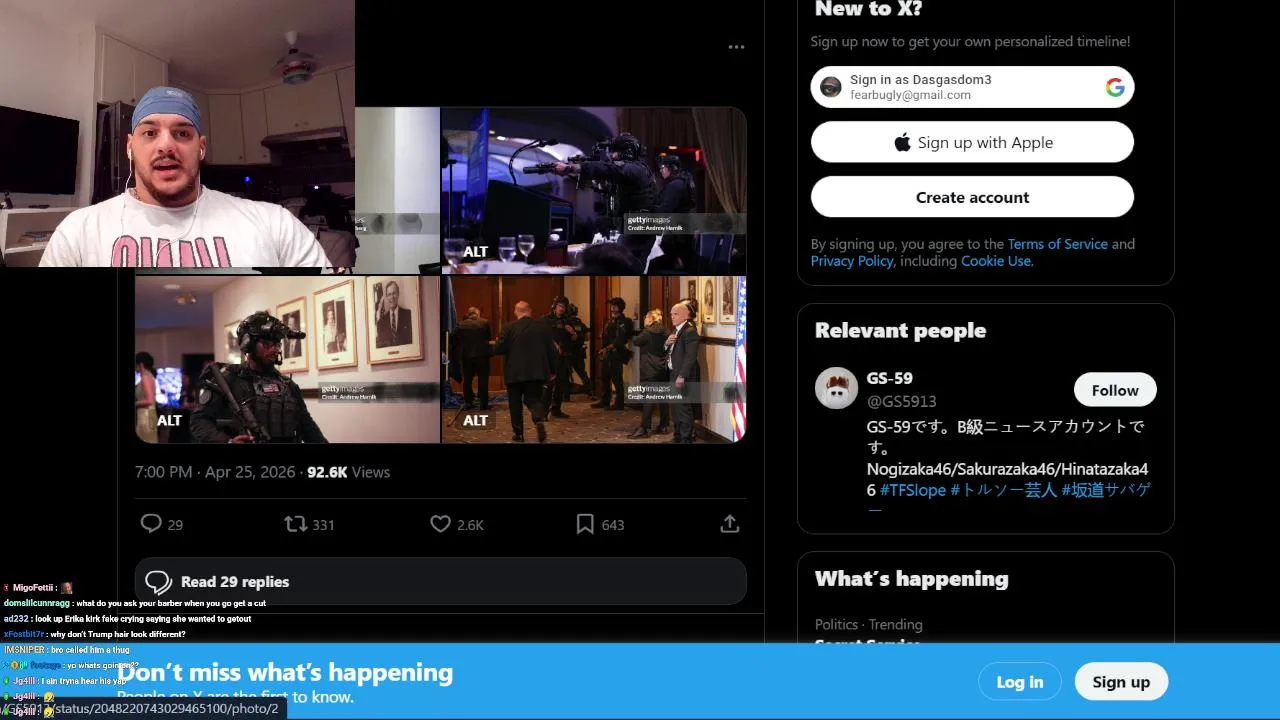The height and width of the screenshot is (720, 1280).
Task: Bookmark this post
Action: point(585,524)
